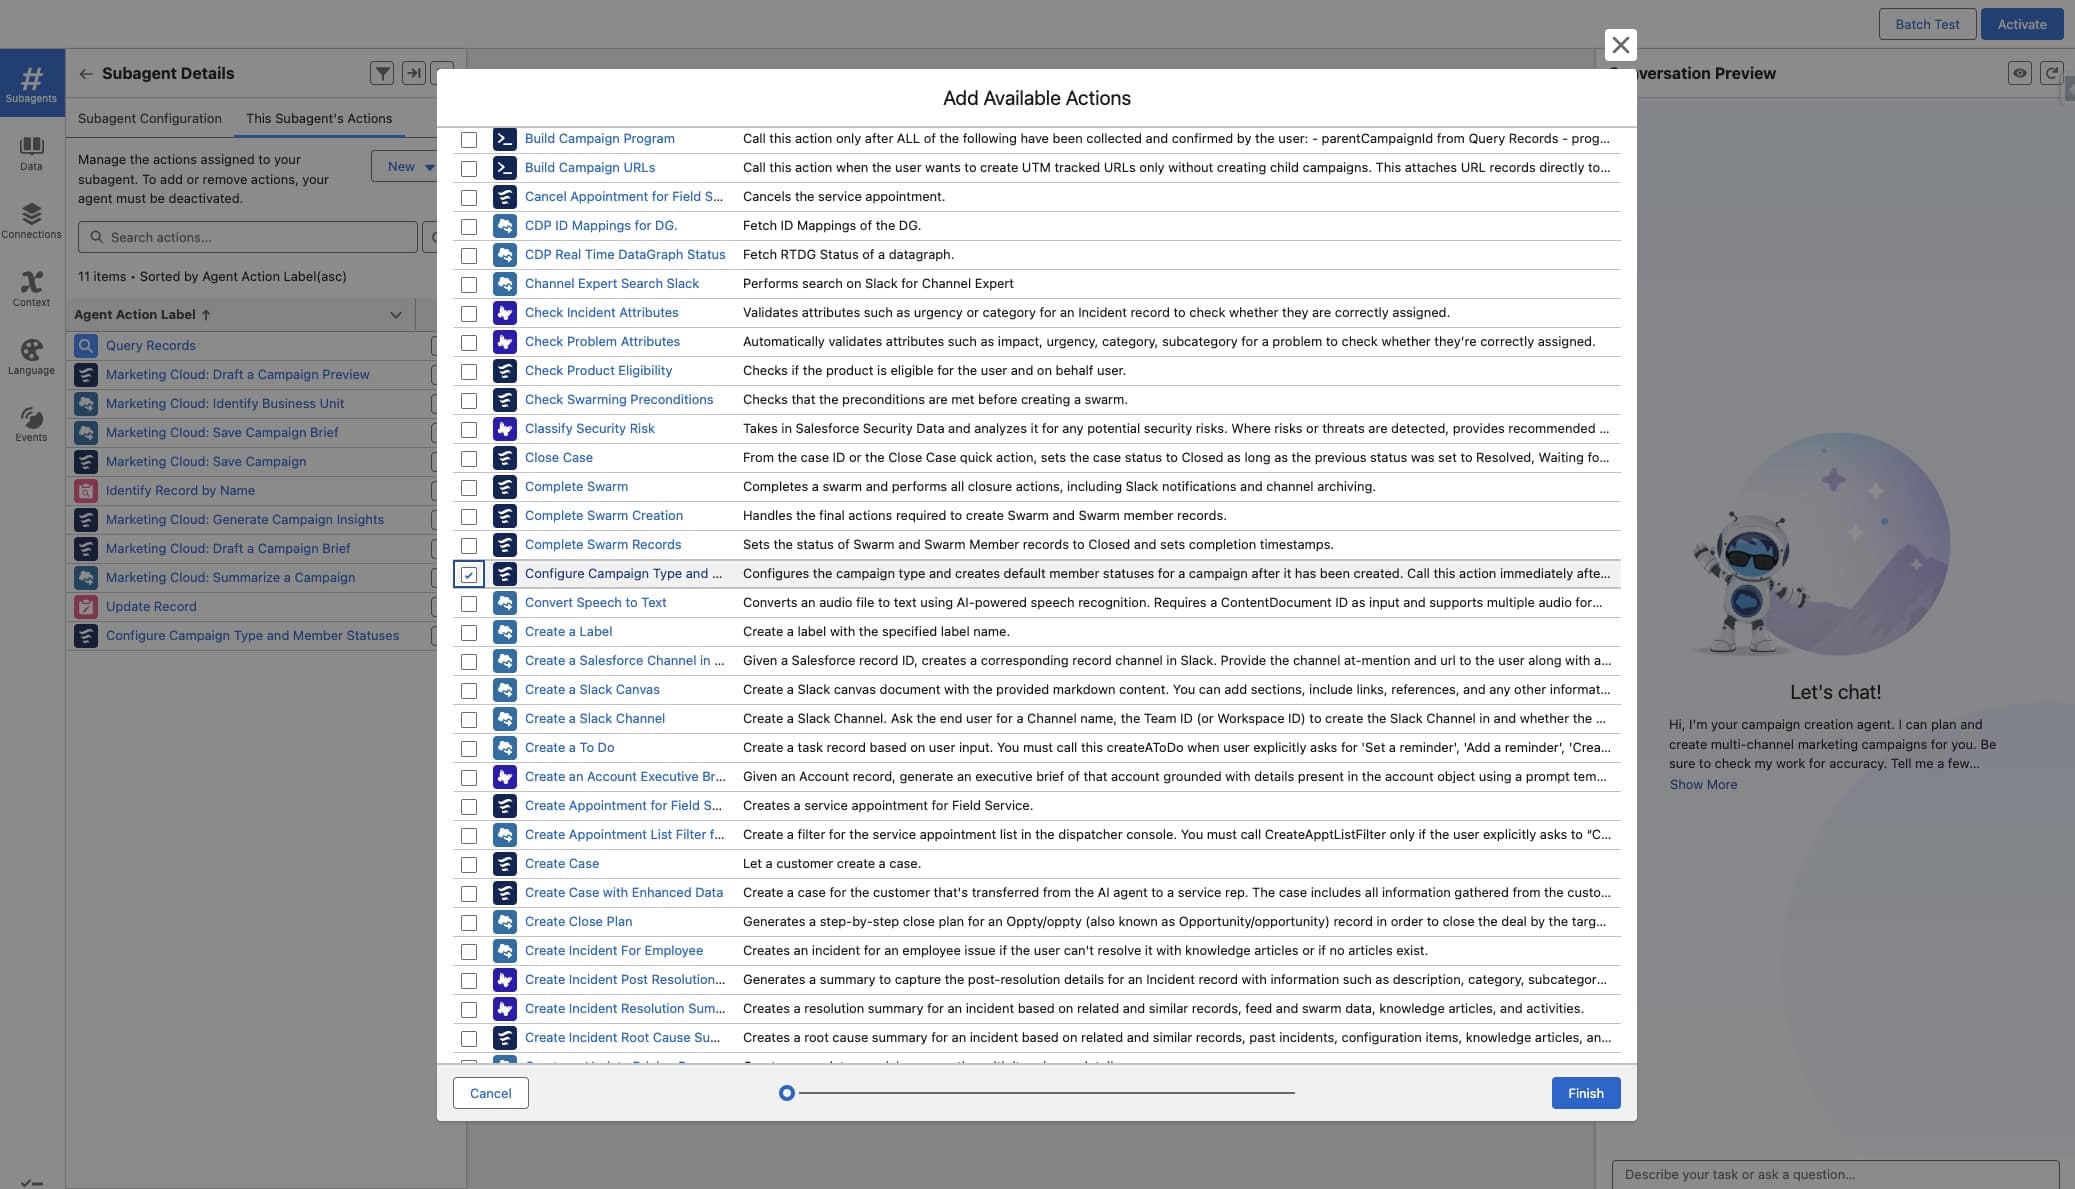The width and height of the screenshot is (2075, 1189).
Task: Open the Convert Speech to Text link
Action: pyautogui.click(x=595, y=603)
